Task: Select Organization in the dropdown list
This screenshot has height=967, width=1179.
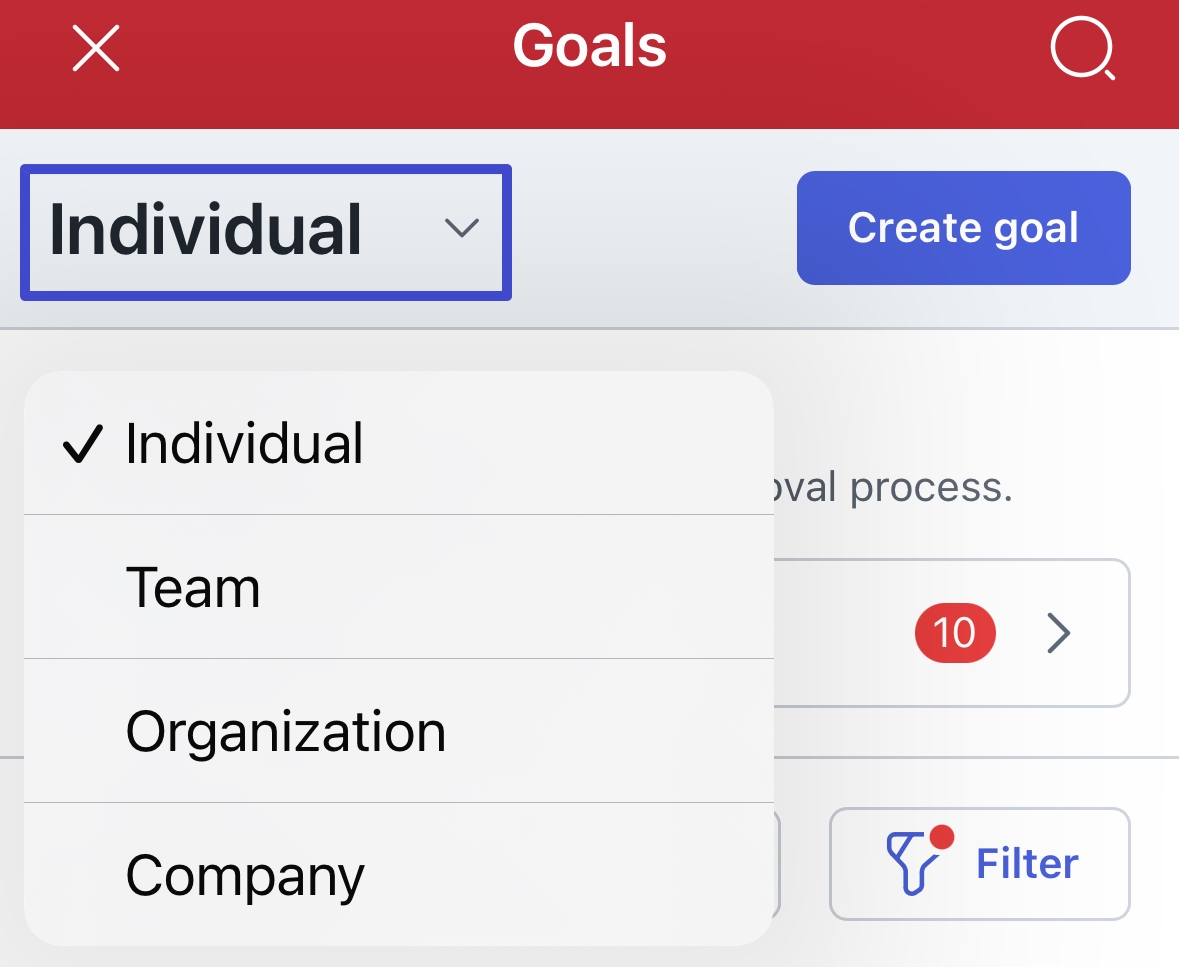Action: (285, 731)
